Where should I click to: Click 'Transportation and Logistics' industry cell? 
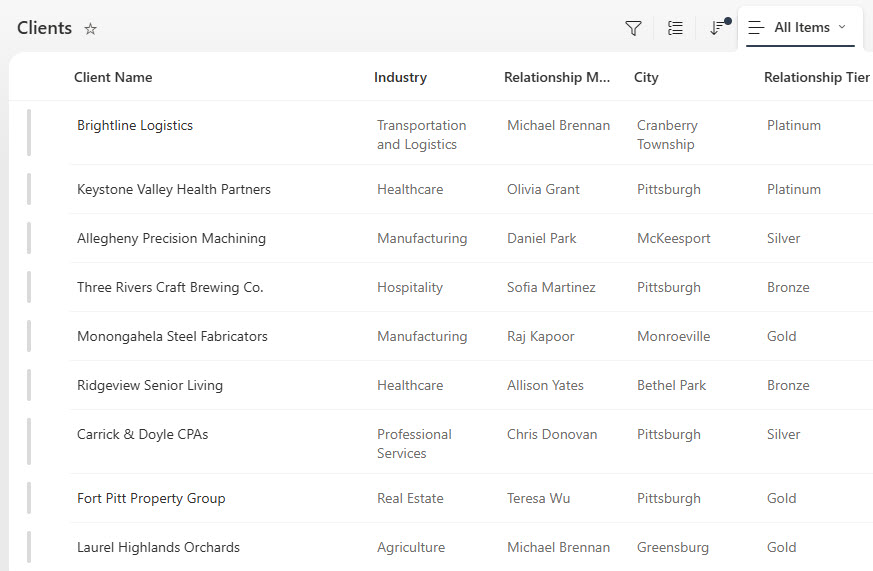(421, 135)
